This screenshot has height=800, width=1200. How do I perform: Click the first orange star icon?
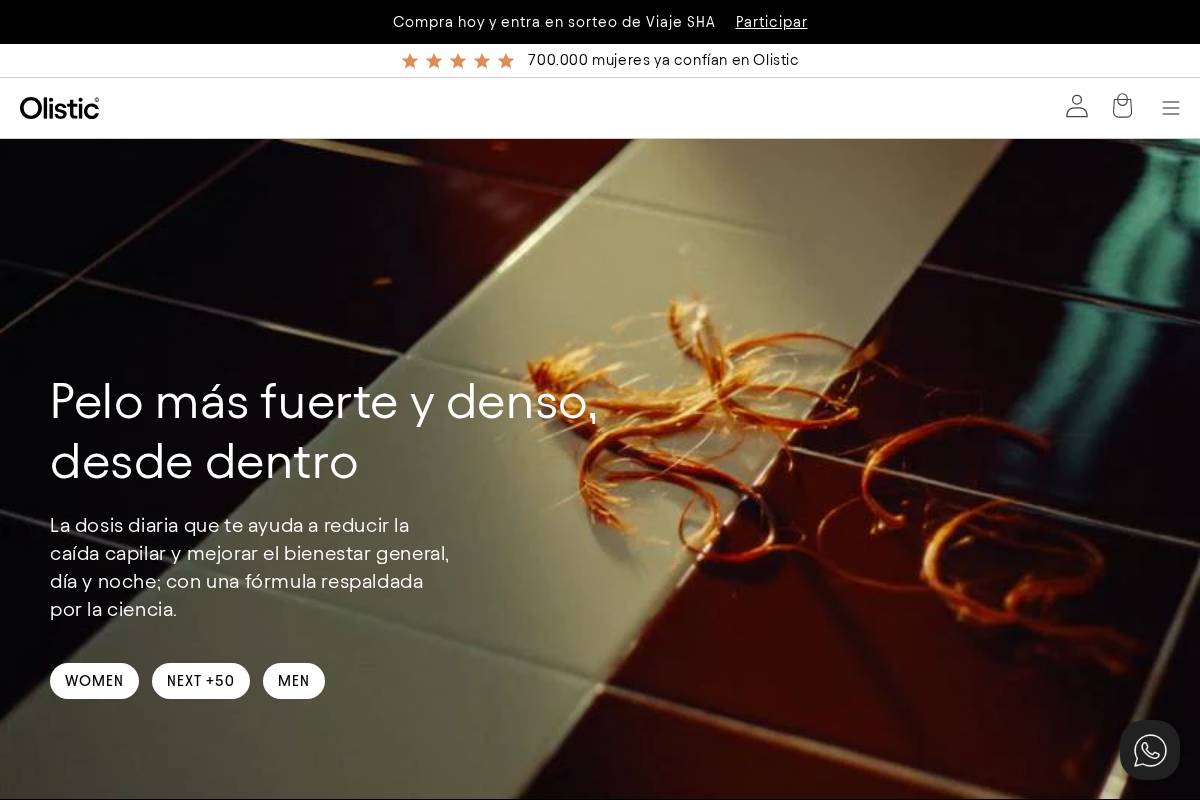[x=410, y=60]
